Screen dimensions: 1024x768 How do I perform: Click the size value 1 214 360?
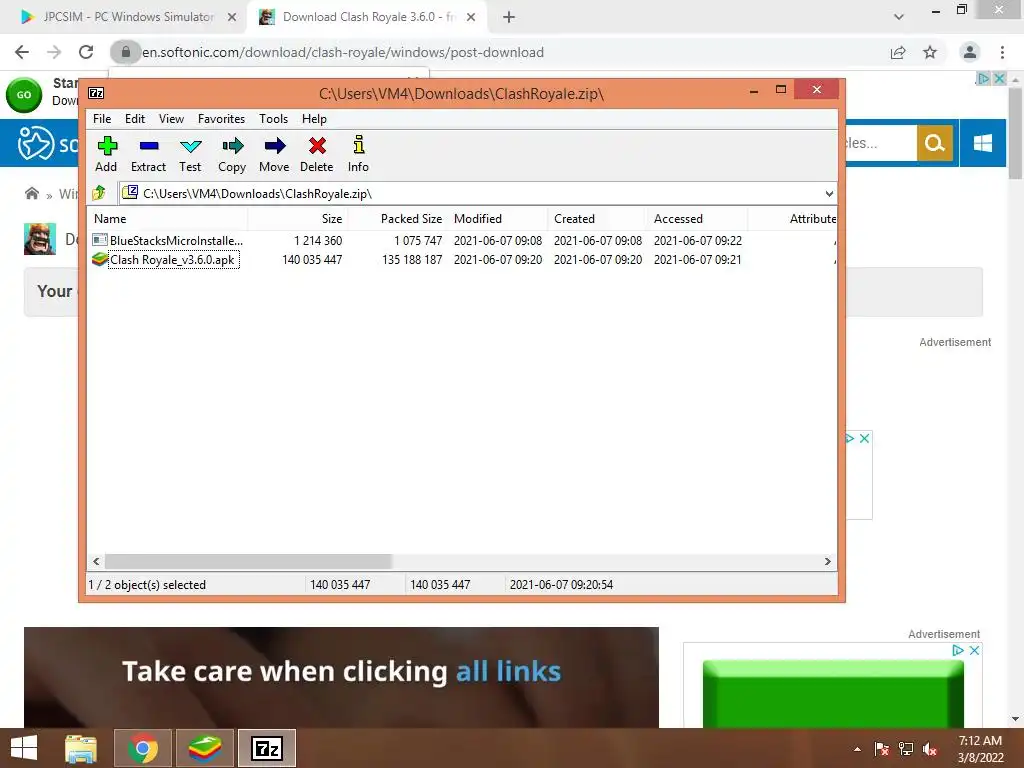318,241
